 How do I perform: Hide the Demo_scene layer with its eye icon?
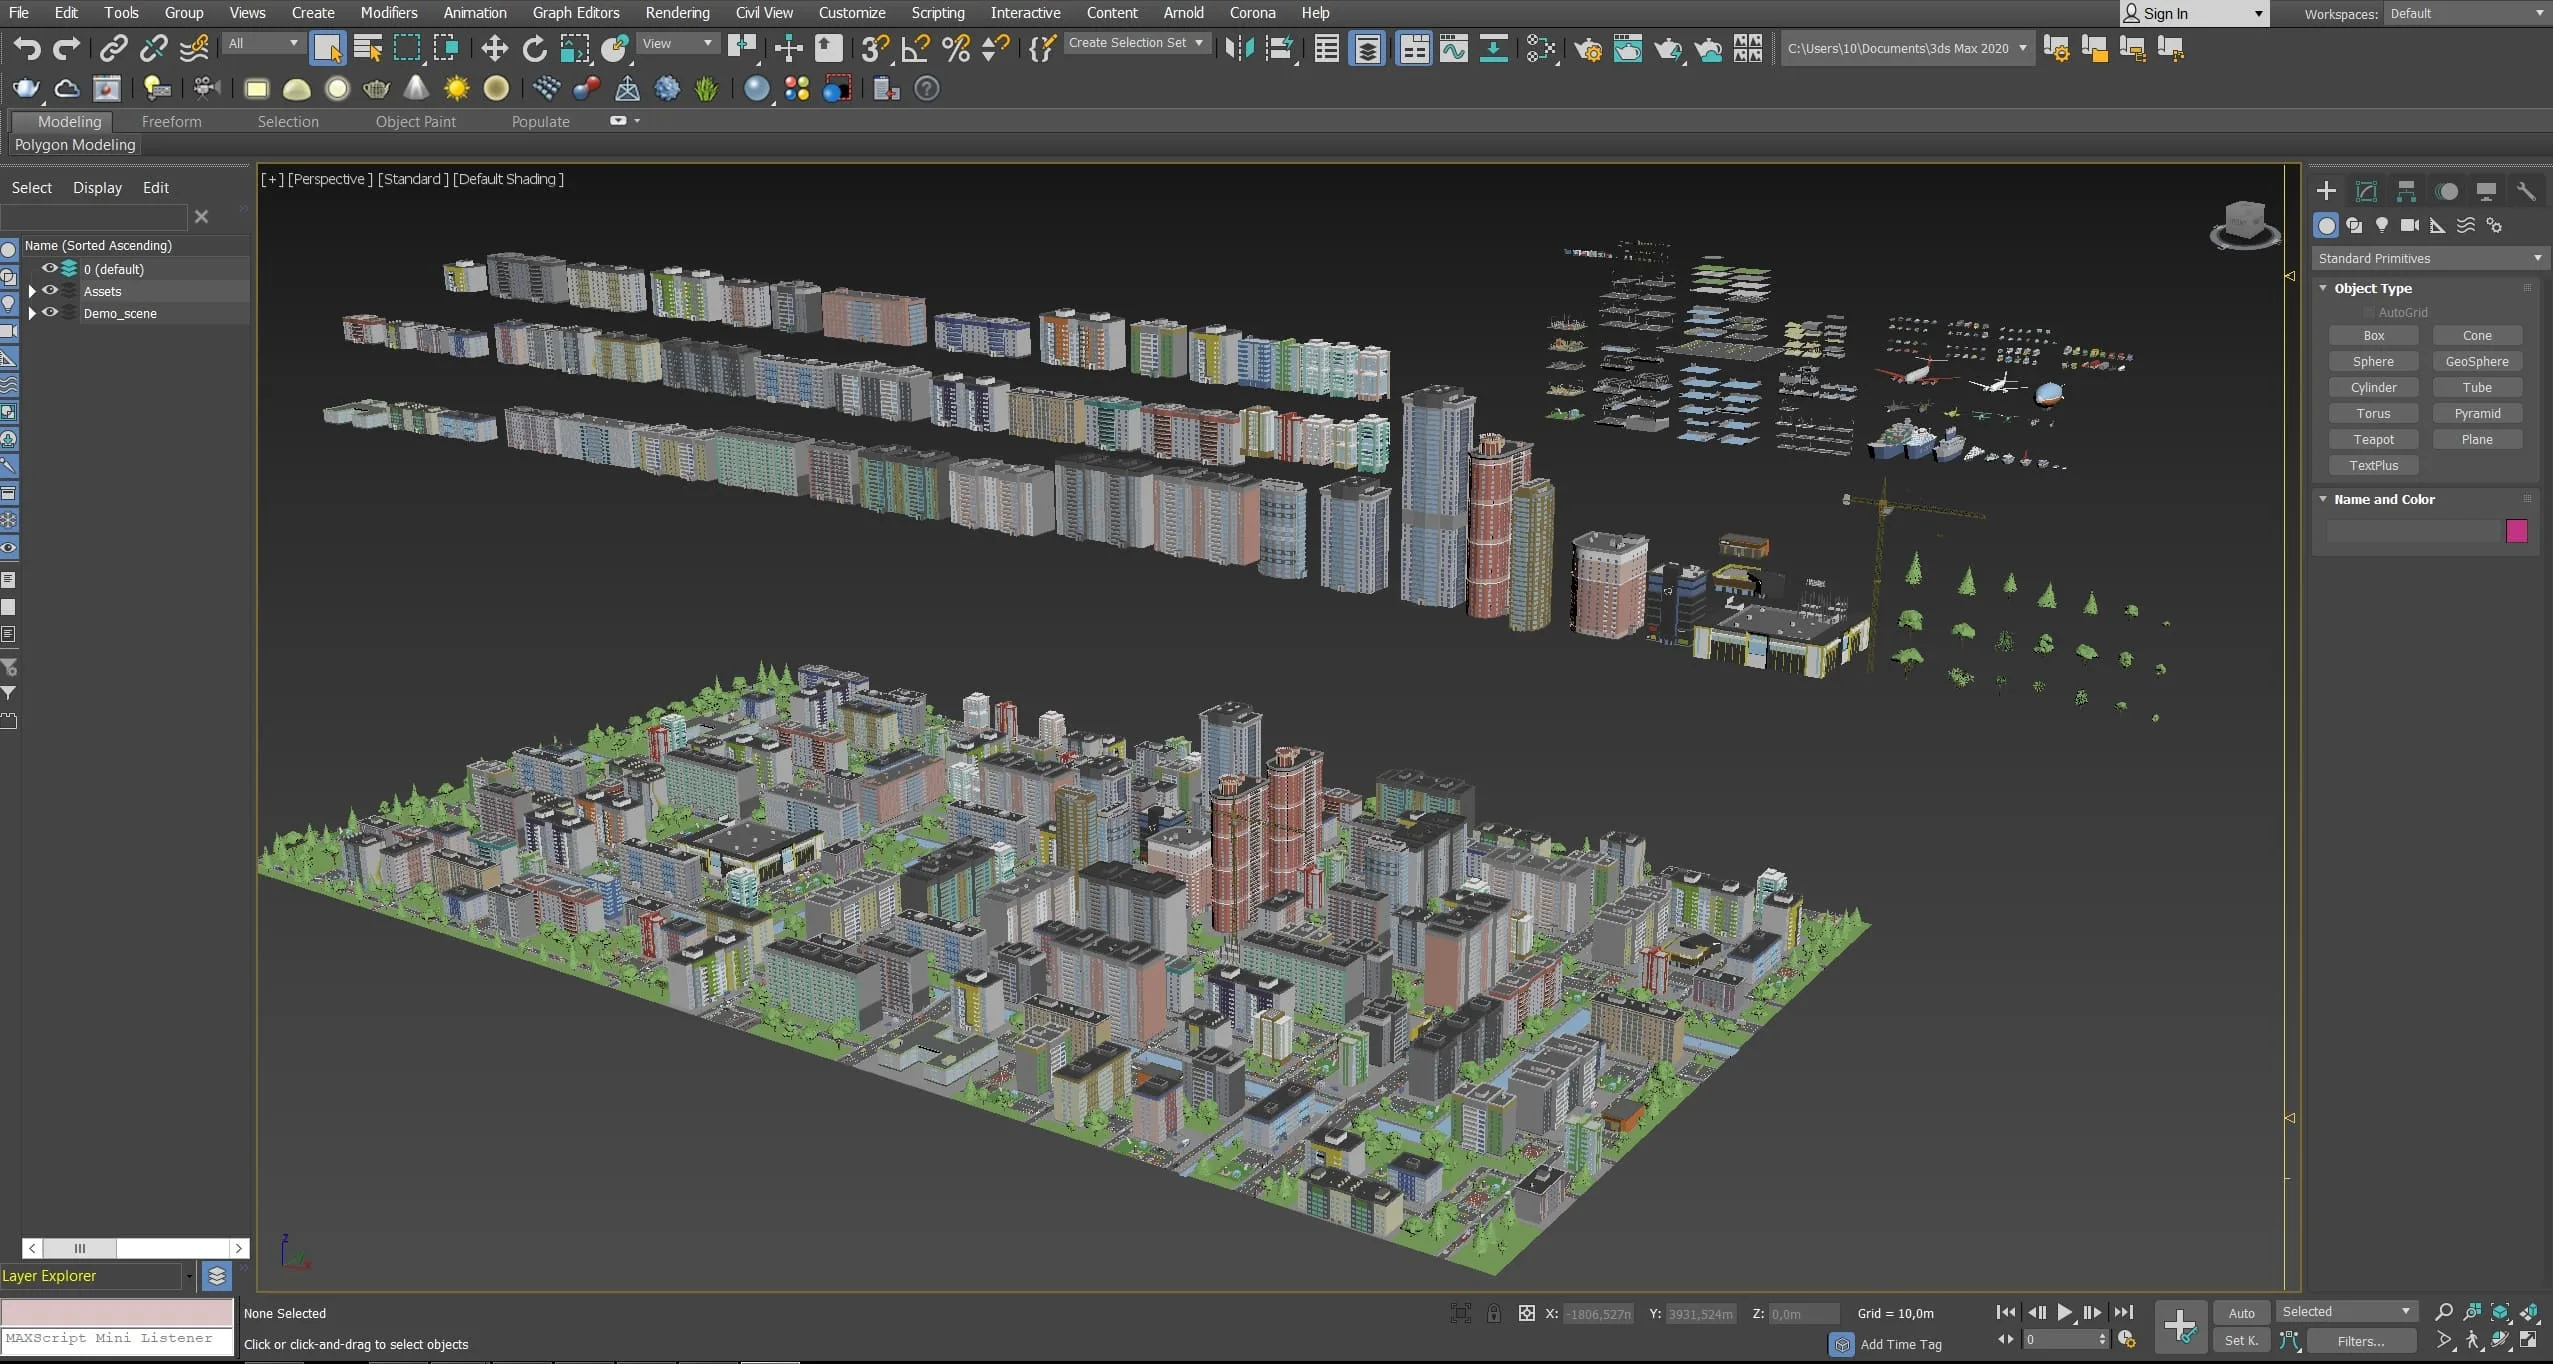(49, 312)
